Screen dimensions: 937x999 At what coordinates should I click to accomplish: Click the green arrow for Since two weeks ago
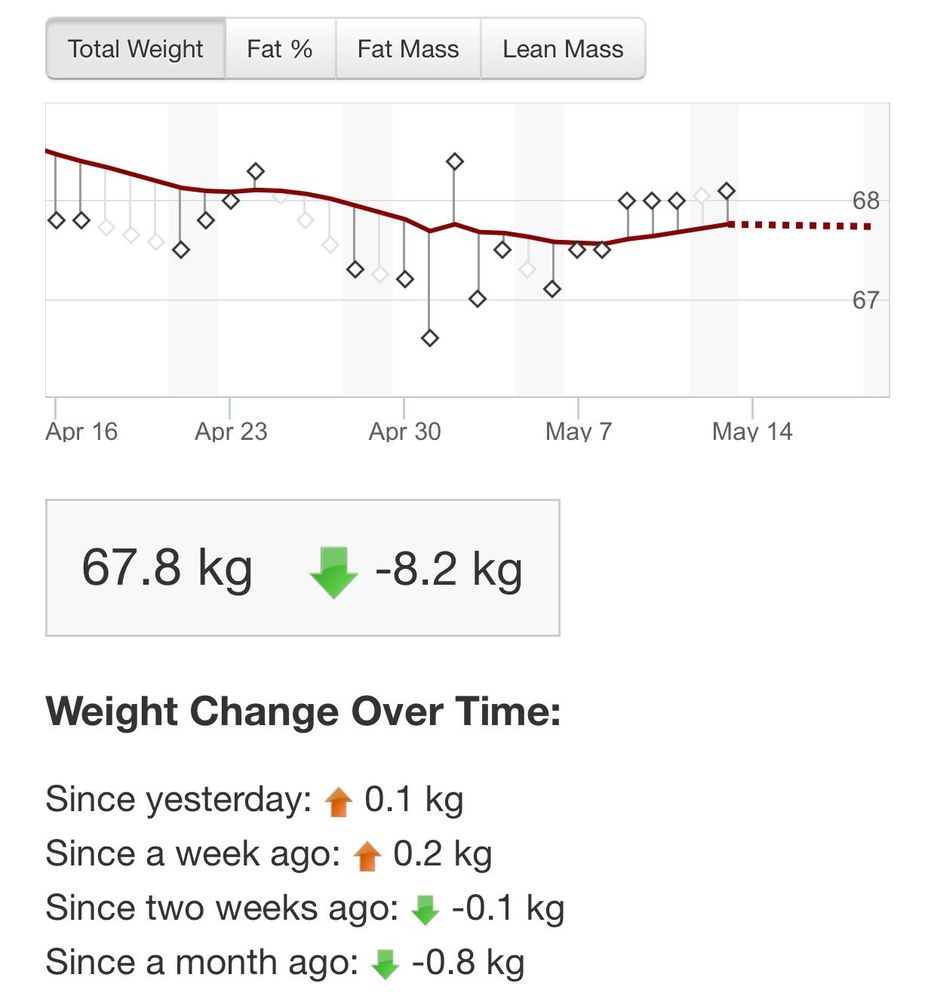pos(426,909)
